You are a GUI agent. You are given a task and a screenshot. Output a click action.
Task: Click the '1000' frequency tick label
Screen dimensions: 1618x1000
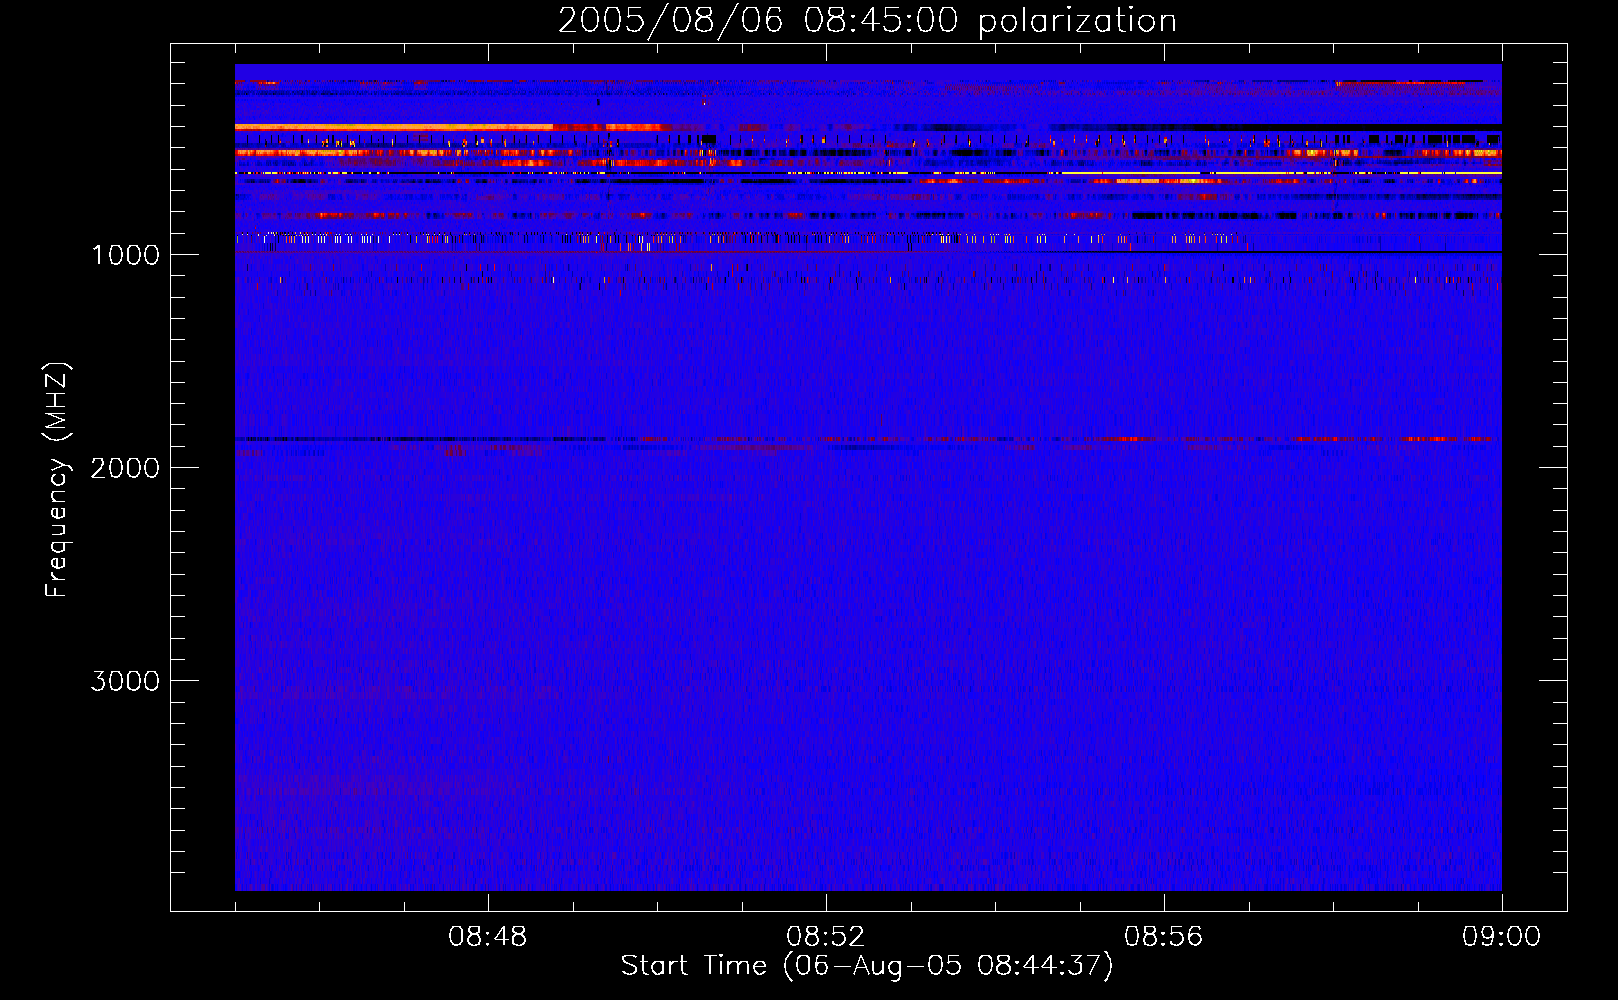click(125, 255)
